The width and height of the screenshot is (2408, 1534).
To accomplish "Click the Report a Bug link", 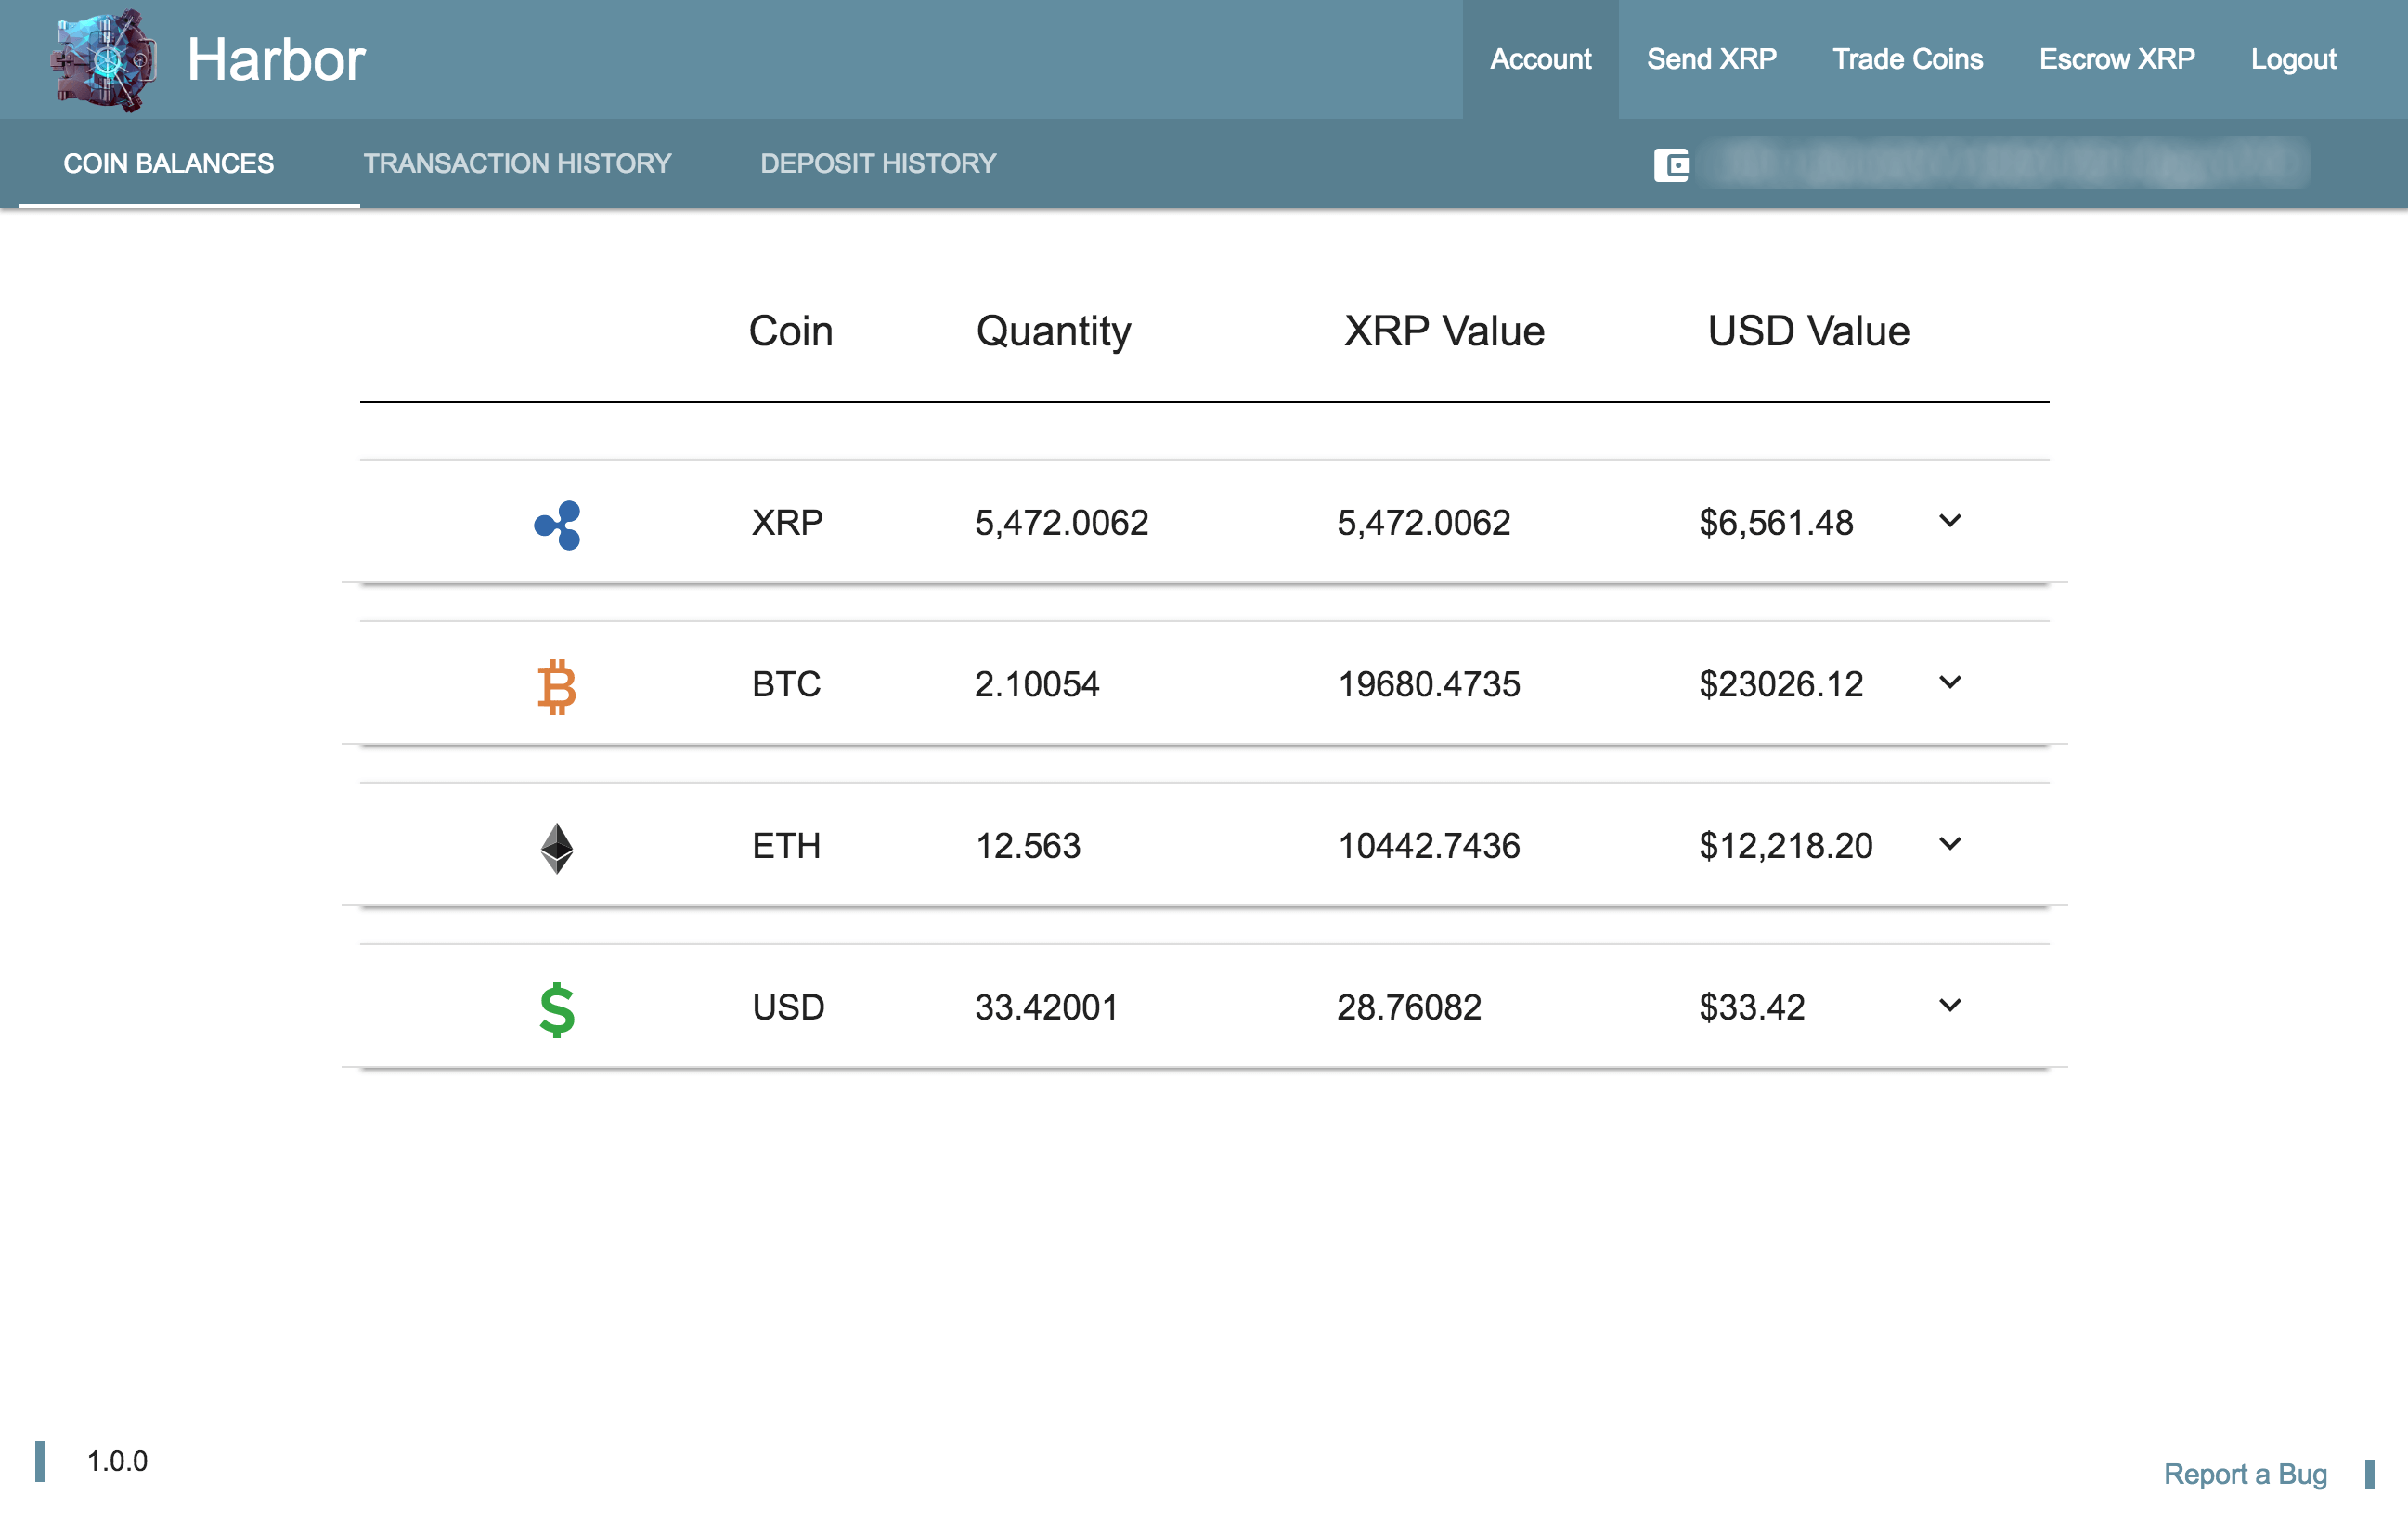I will point(2244,1473).
